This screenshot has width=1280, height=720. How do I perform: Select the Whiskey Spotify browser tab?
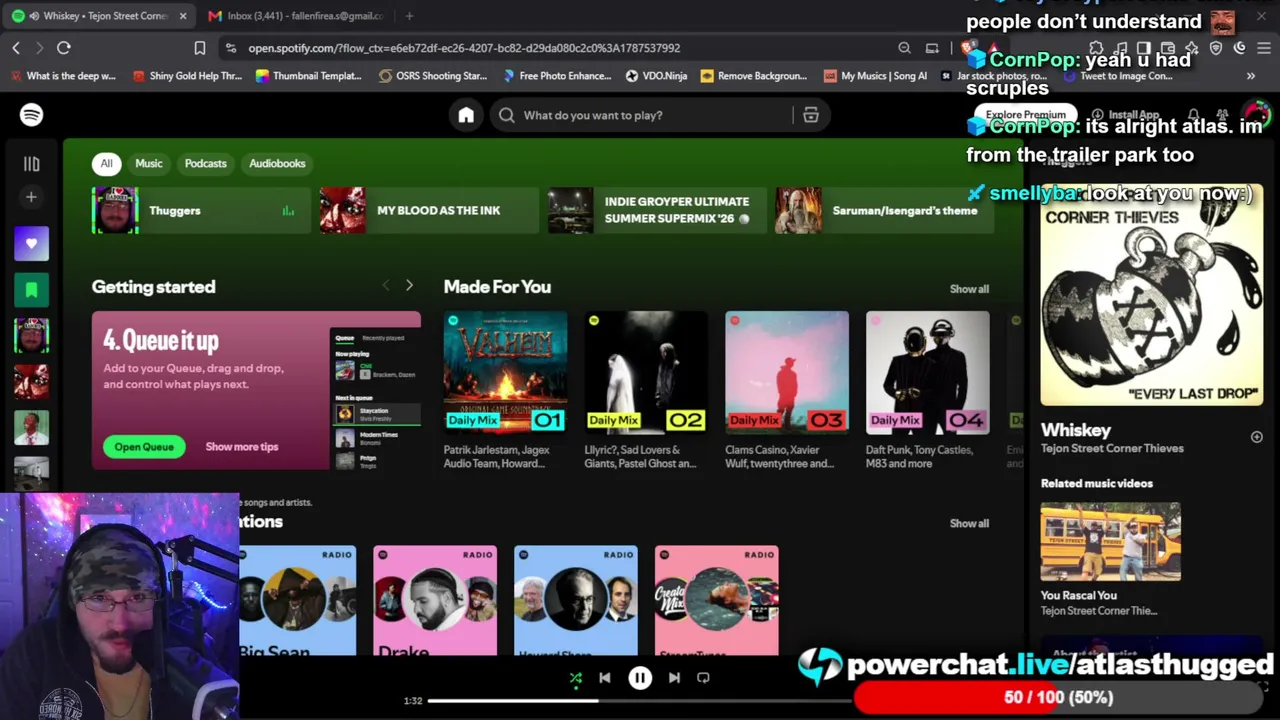[x=100, y=16]
